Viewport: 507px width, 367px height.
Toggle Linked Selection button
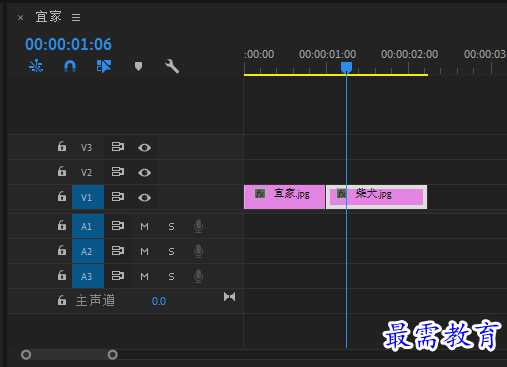(104, 66)
